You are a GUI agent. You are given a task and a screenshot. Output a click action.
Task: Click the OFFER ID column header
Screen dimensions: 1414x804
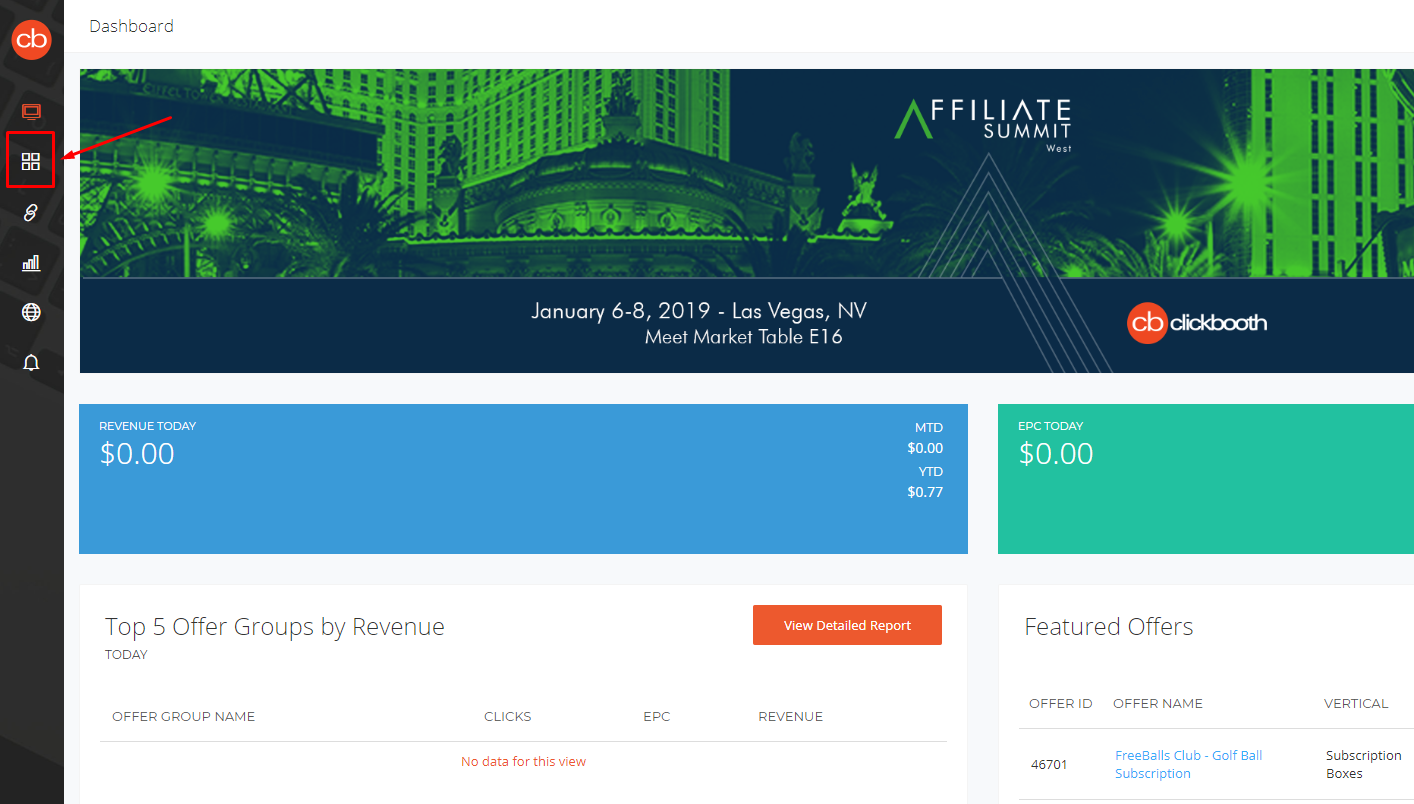pyautogui.click(x=1061, y=703)
